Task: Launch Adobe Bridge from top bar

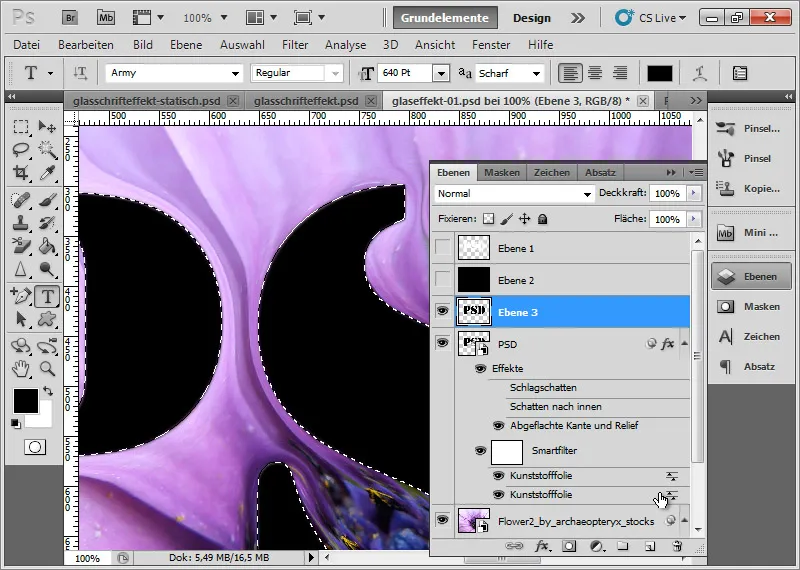Action: click(70, 18)
